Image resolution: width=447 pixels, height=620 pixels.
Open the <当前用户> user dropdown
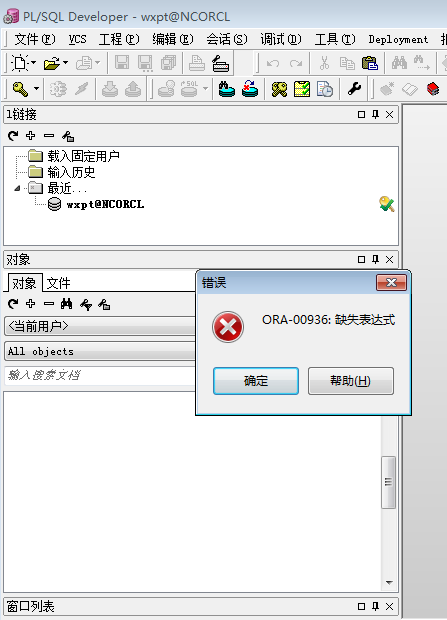click(x=100, y=326)
